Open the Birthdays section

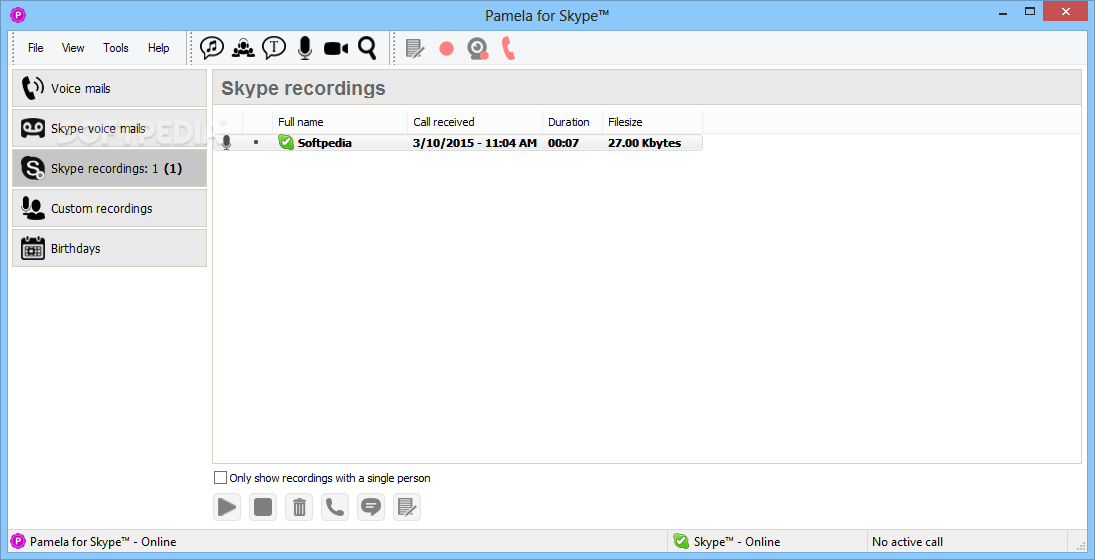coord(110,248)
